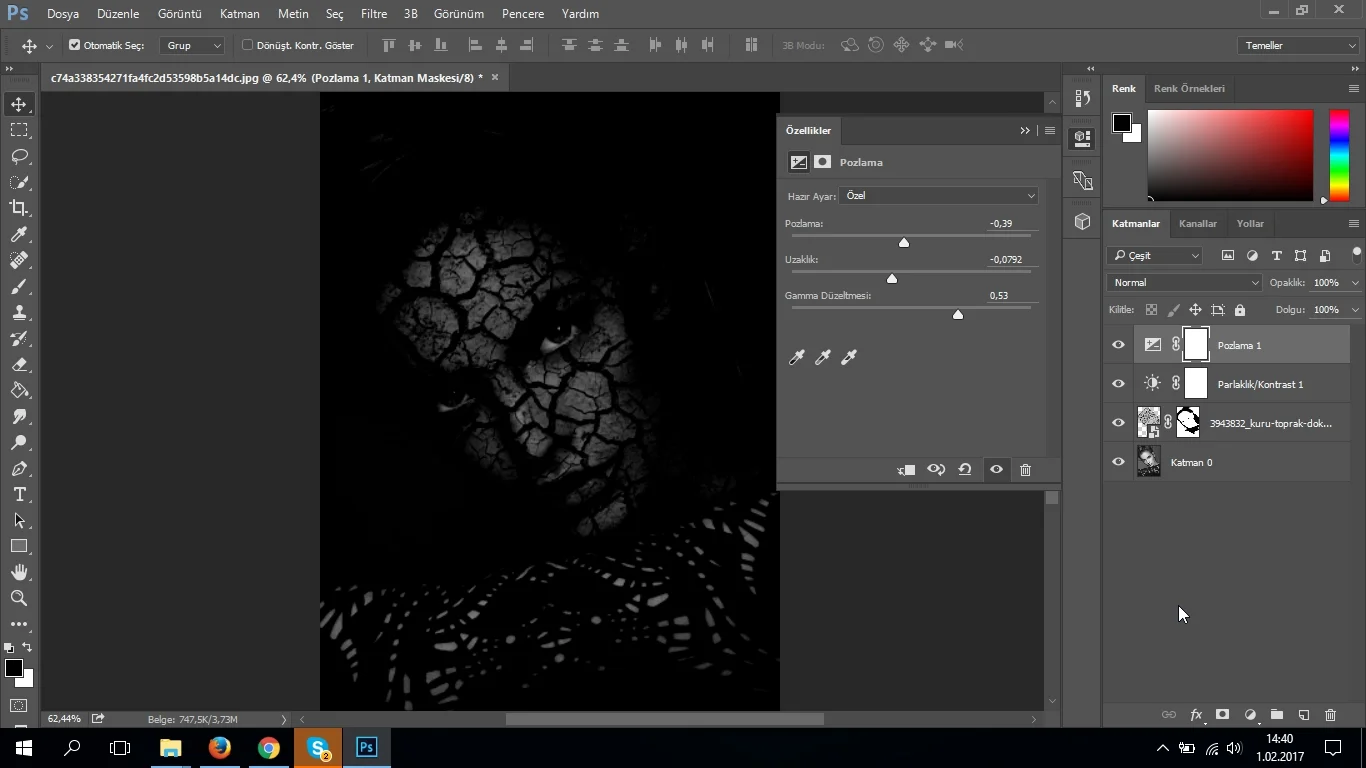Select the Paint Bucket tool
The width and height of the screenshot is (1366, 768).
click(x=19, y=391)
